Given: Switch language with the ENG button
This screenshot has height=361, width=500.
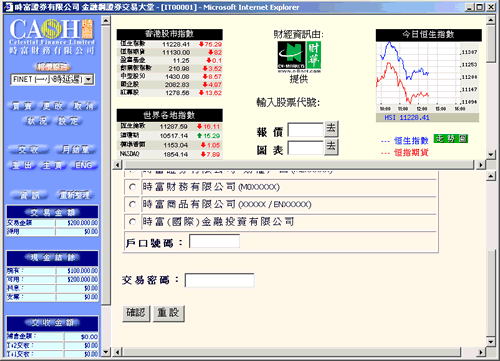Looking at the screenshot, I should point(84,165).
